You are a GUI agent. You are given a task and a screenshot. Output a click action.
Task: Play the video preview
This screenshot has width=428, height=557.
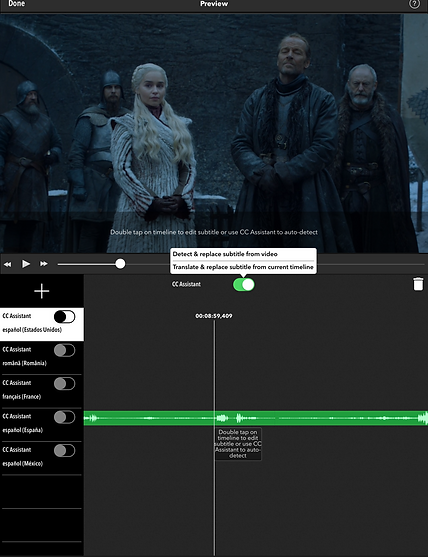[26, 264]
